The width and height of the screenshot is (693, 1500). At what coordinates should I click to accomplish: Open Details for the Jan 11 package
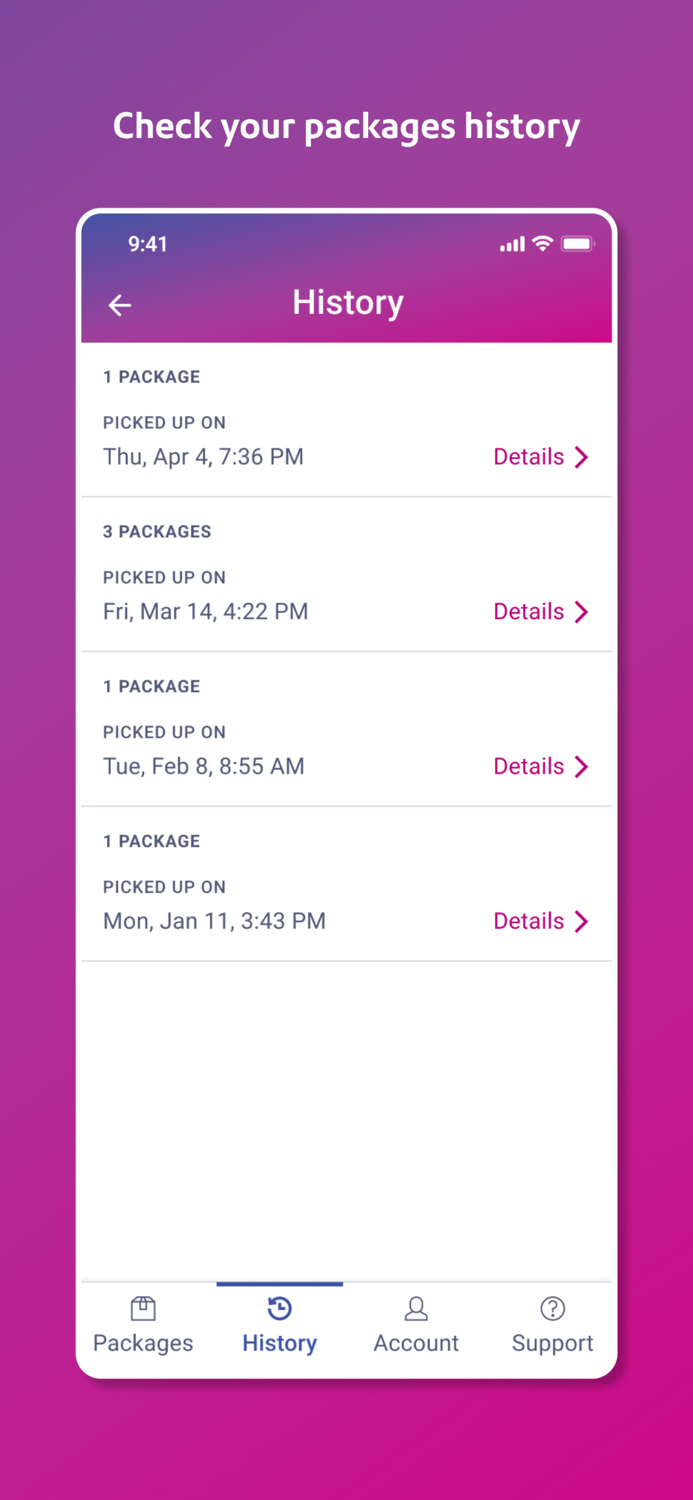click(x=529, y=921)
